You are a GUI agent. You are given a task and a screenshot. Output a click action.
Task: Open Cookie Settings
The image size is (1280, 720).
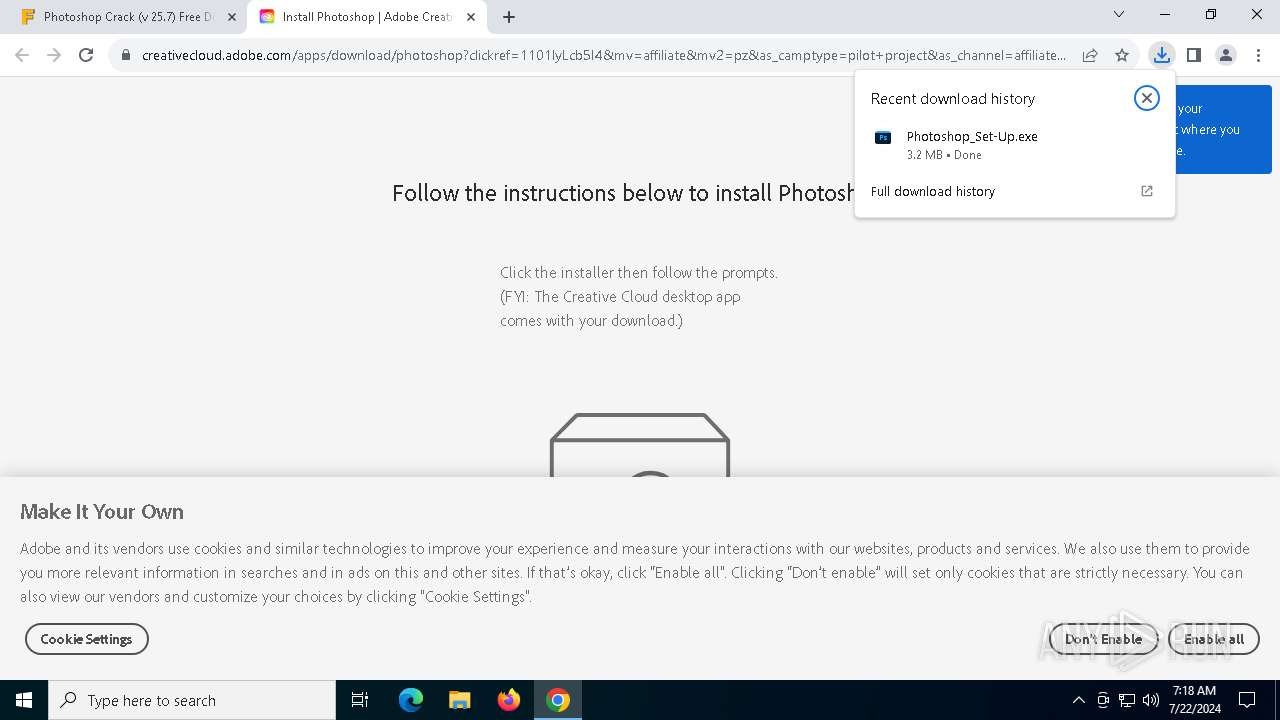pyautogui.click(x=86, y=639)
